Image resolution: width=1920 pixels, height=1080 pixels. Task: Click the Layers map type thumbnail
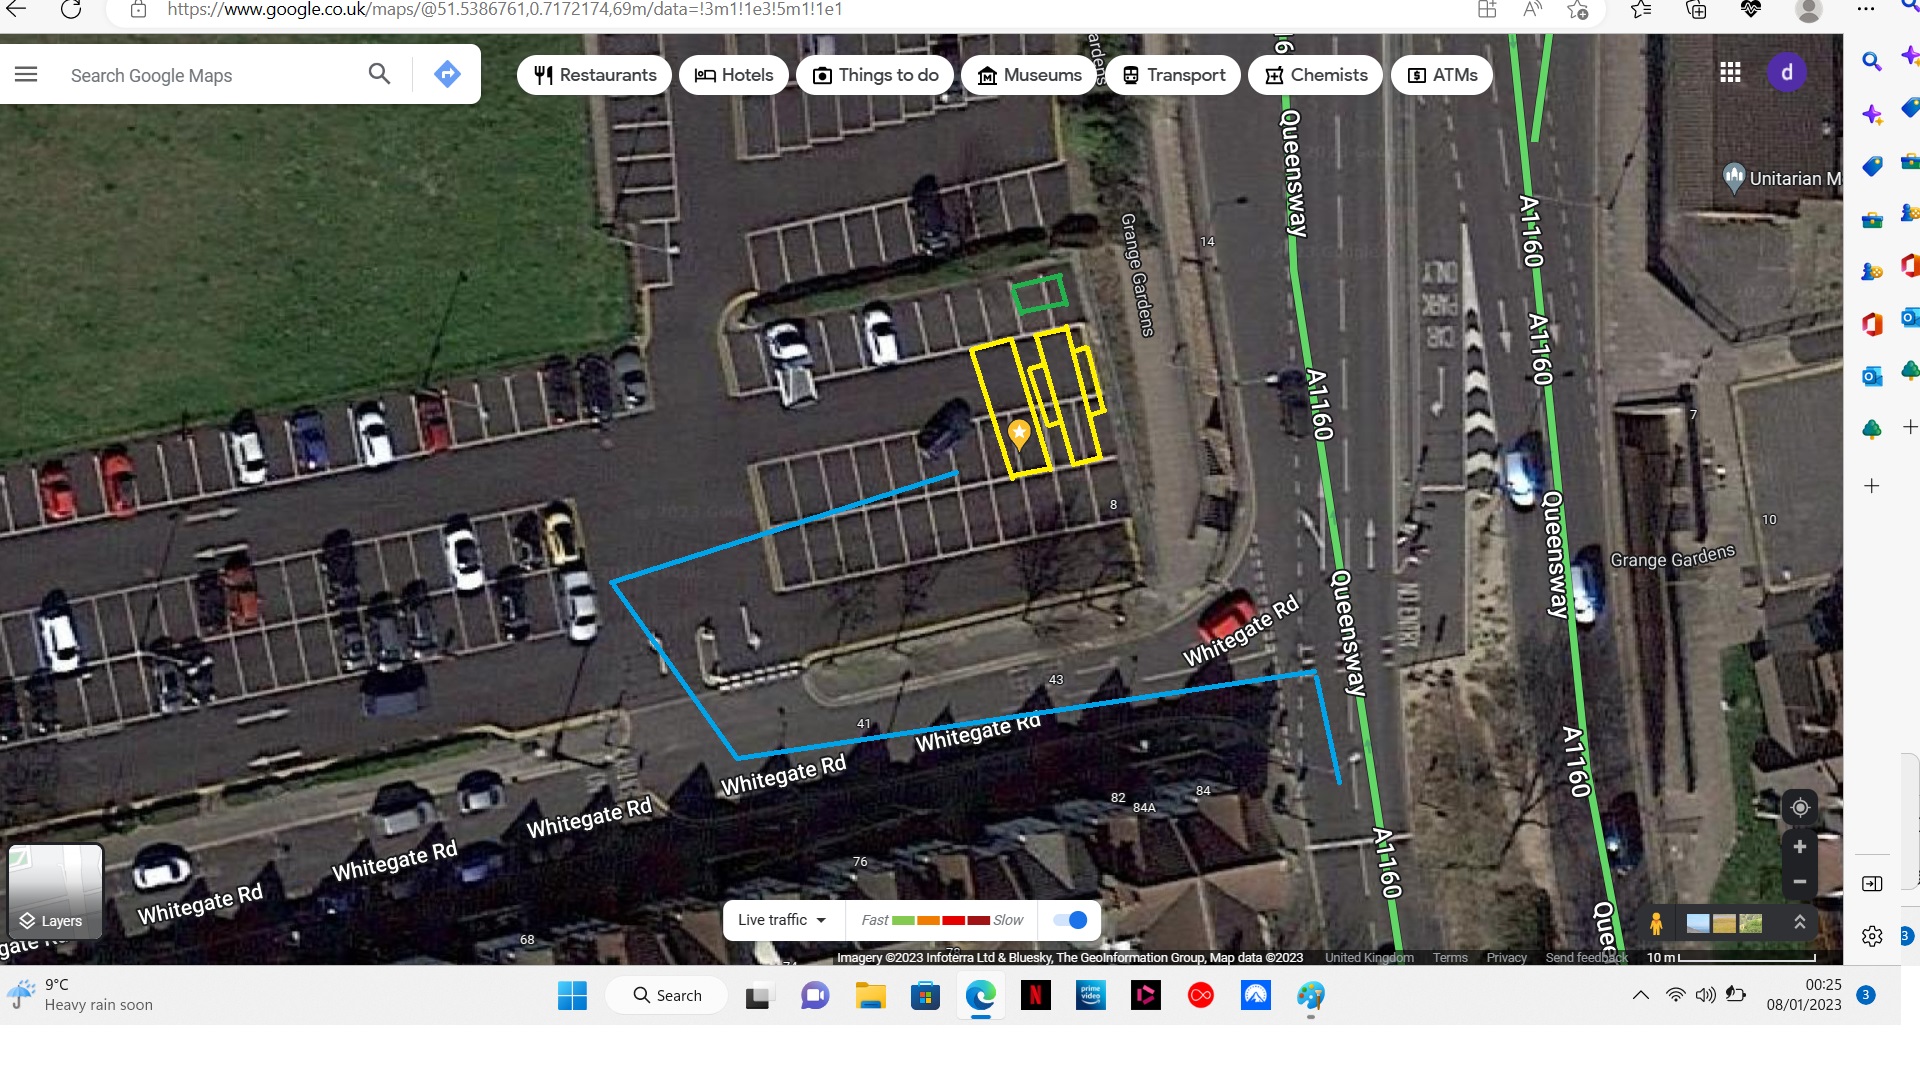point(55,892)
